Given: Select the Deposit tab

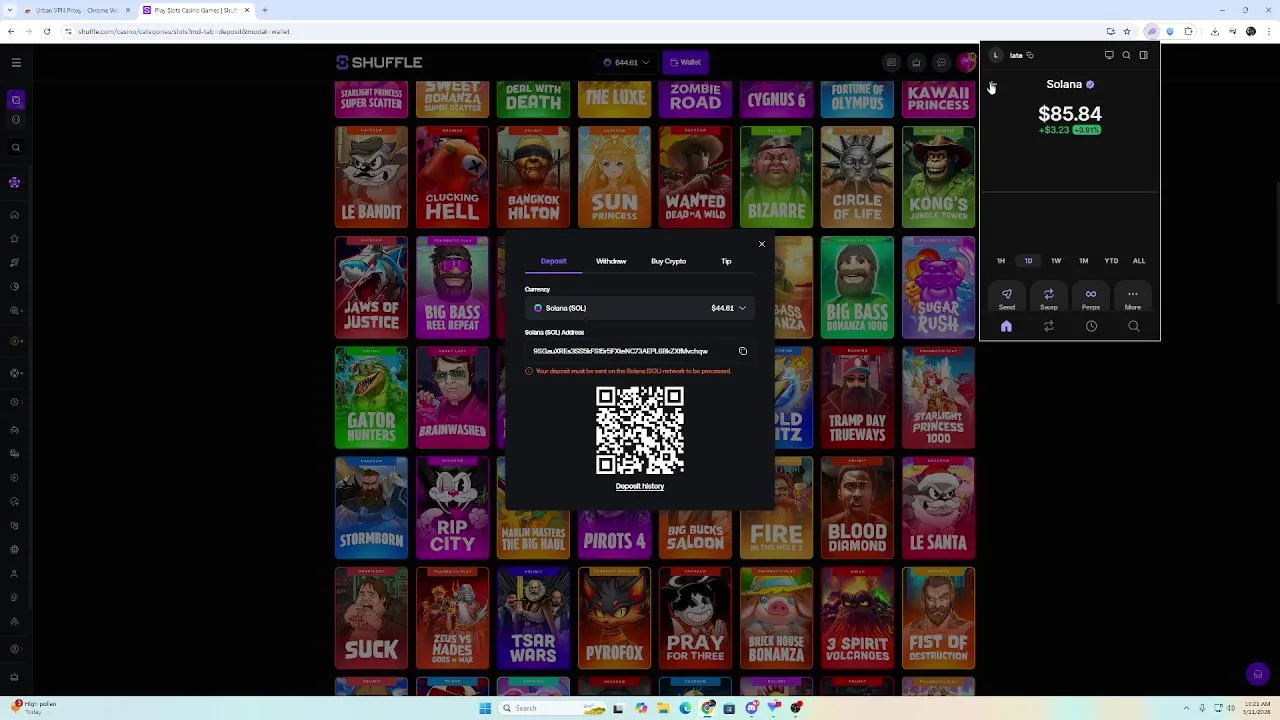Looking at the screenshot, I should click(x=553, y=261).
